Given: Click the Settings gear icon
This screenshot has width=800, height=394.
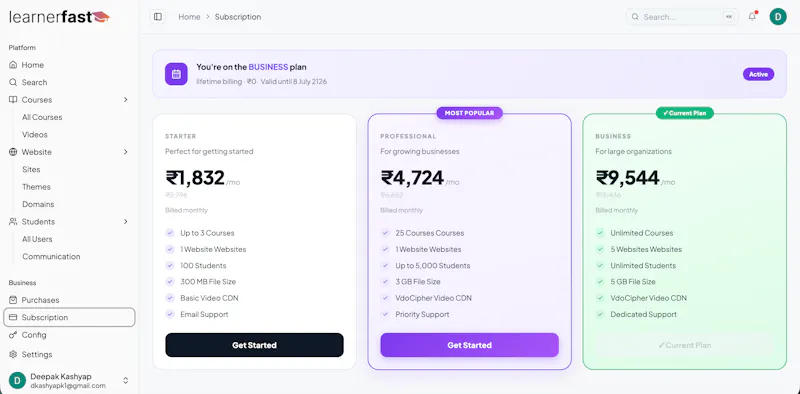Looking at the screenshot, I should tap(13, 354).
